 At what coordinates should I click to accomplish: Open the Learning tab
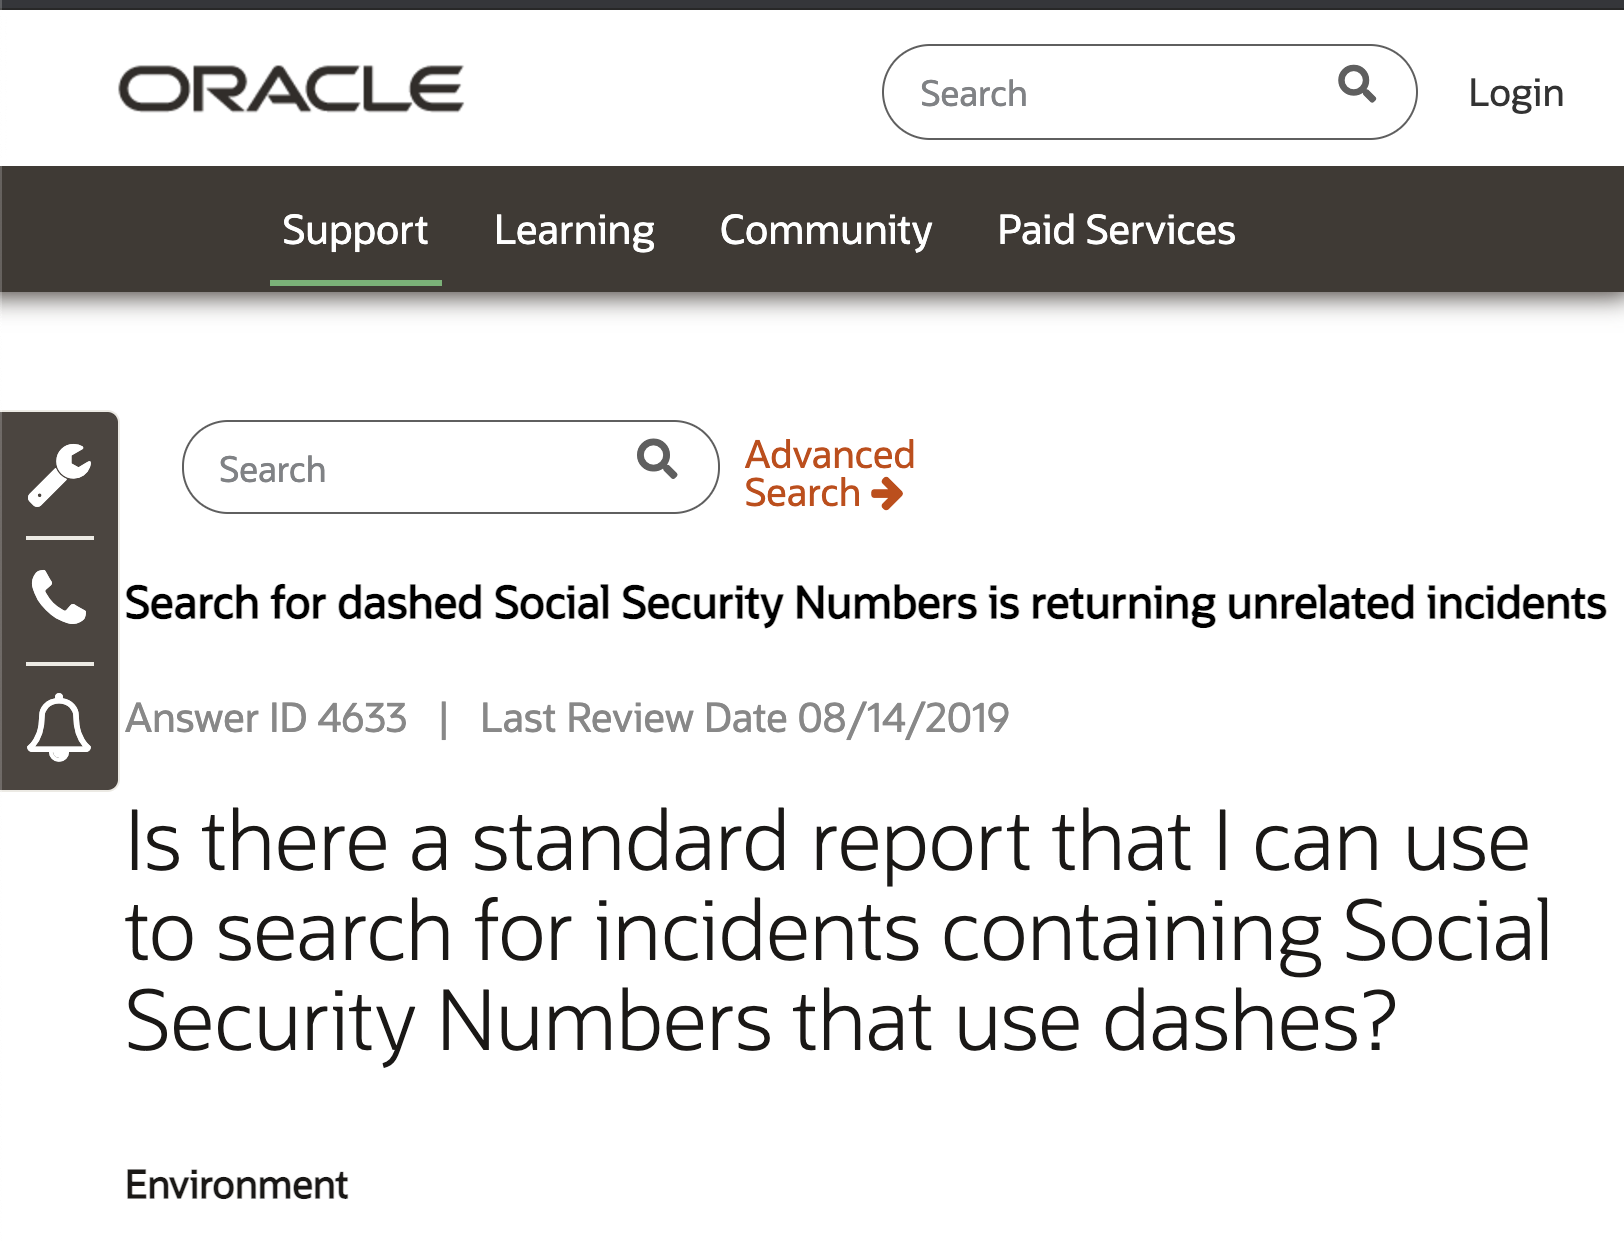tap(574, 231)
